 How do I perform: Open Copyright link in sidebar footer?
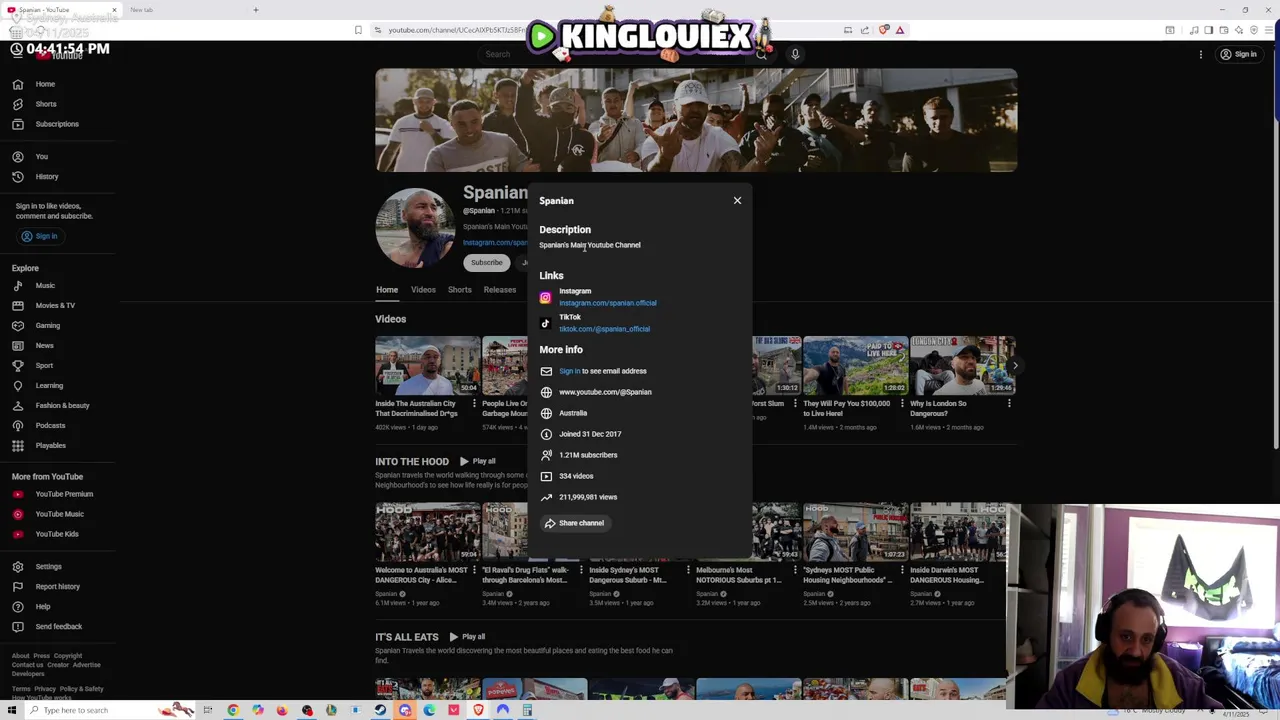[x=68, y=656]
